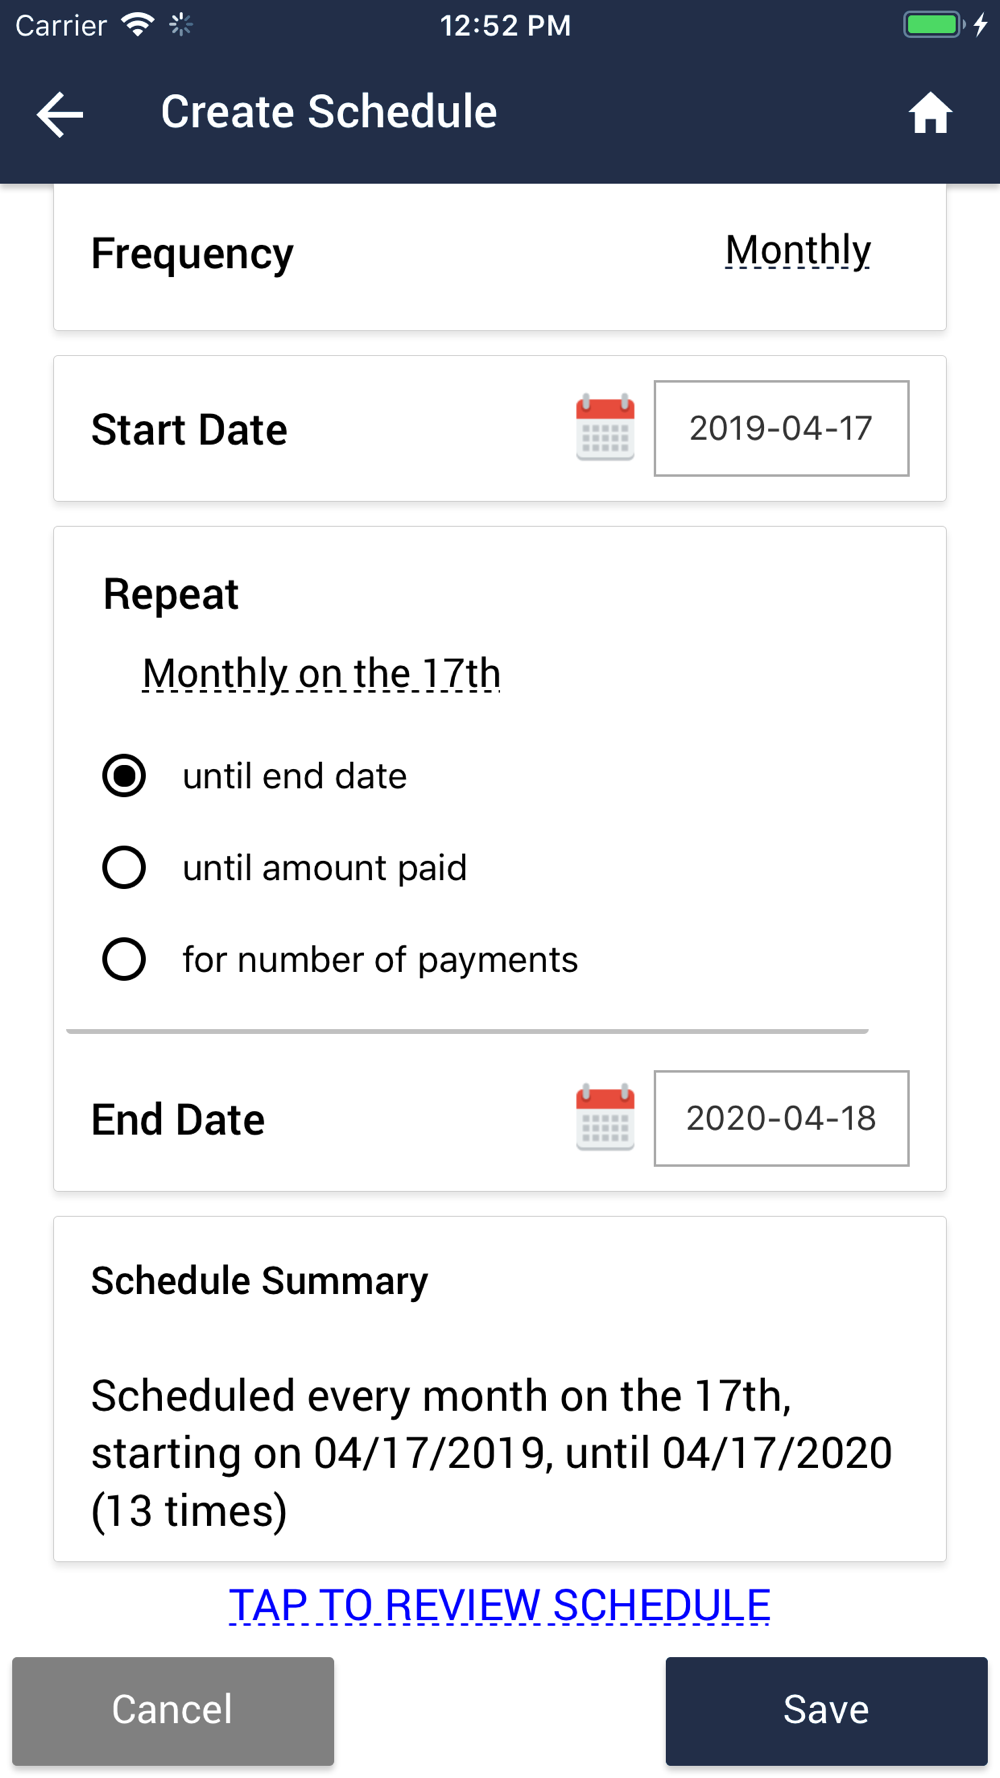
Task: Tap the back arrow icon
Action: tap(60, 114)
